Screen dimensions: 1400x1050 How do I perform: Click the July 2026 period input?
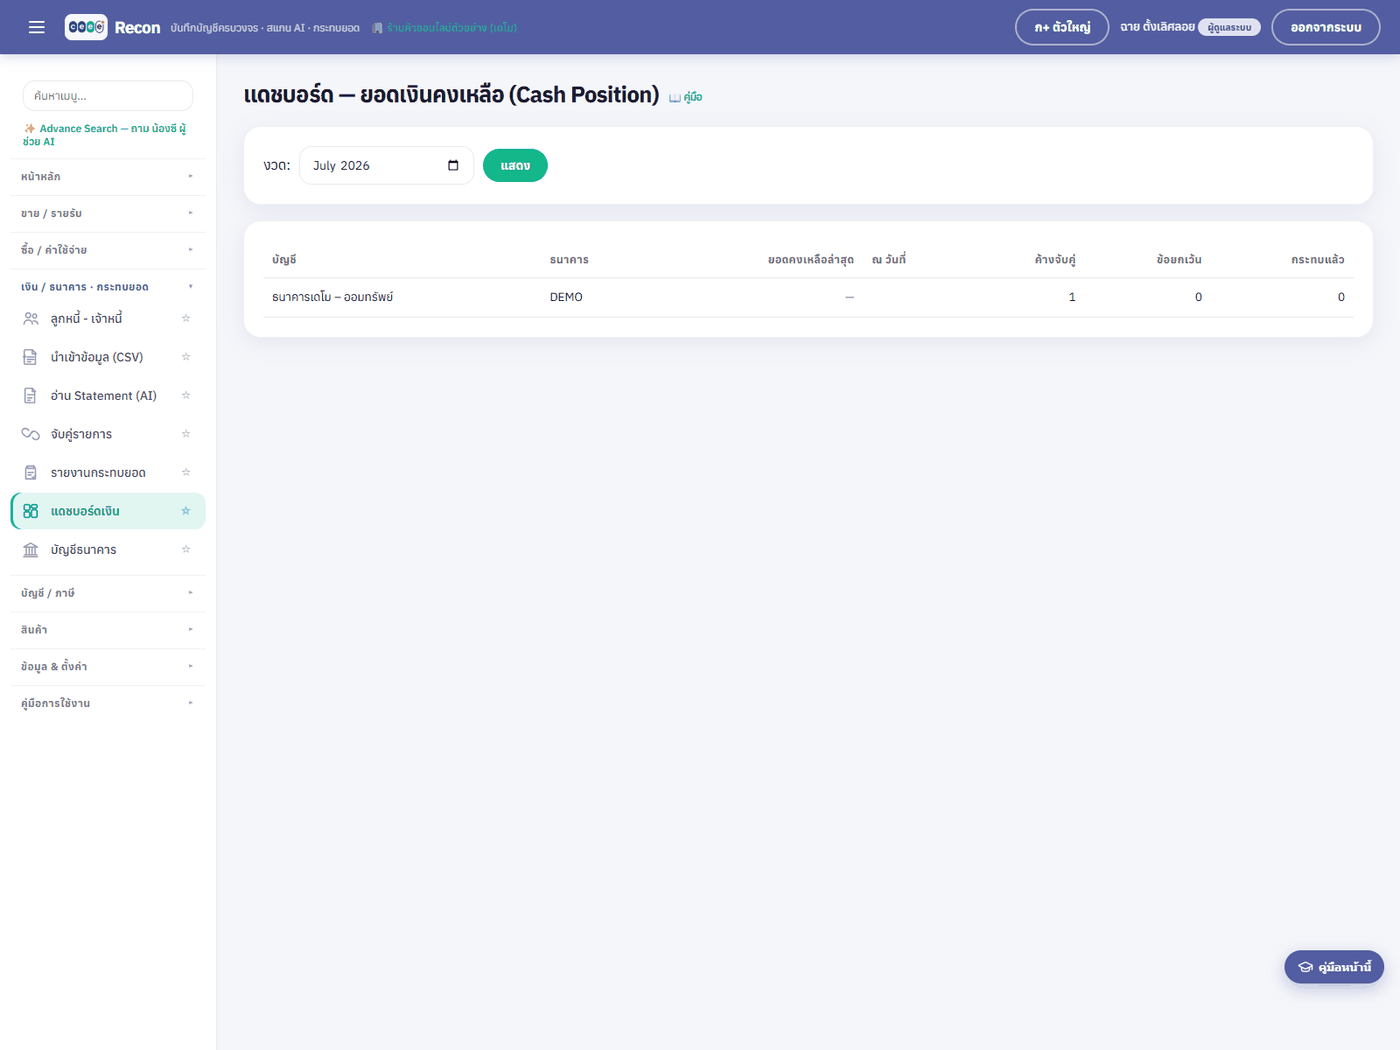click(386, 166)
